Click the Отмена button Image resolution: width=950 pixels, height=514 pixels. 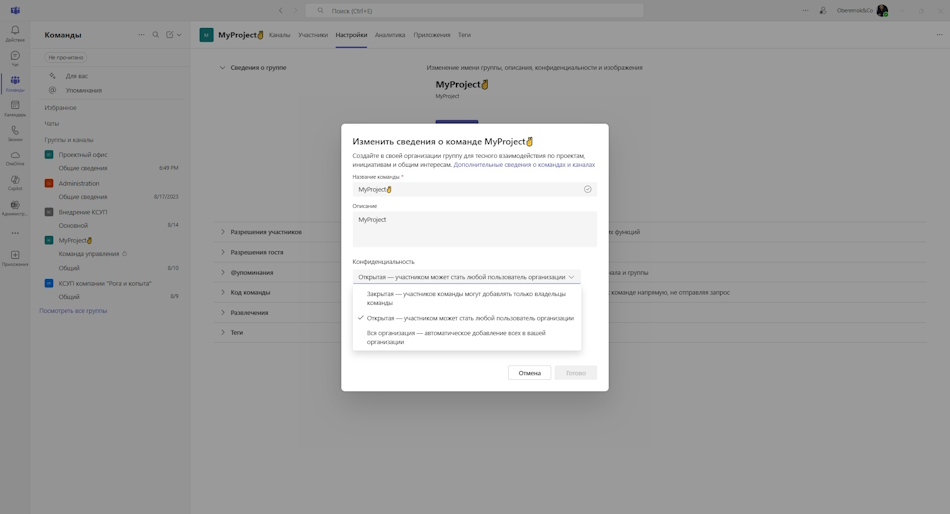tap(530, 373)
